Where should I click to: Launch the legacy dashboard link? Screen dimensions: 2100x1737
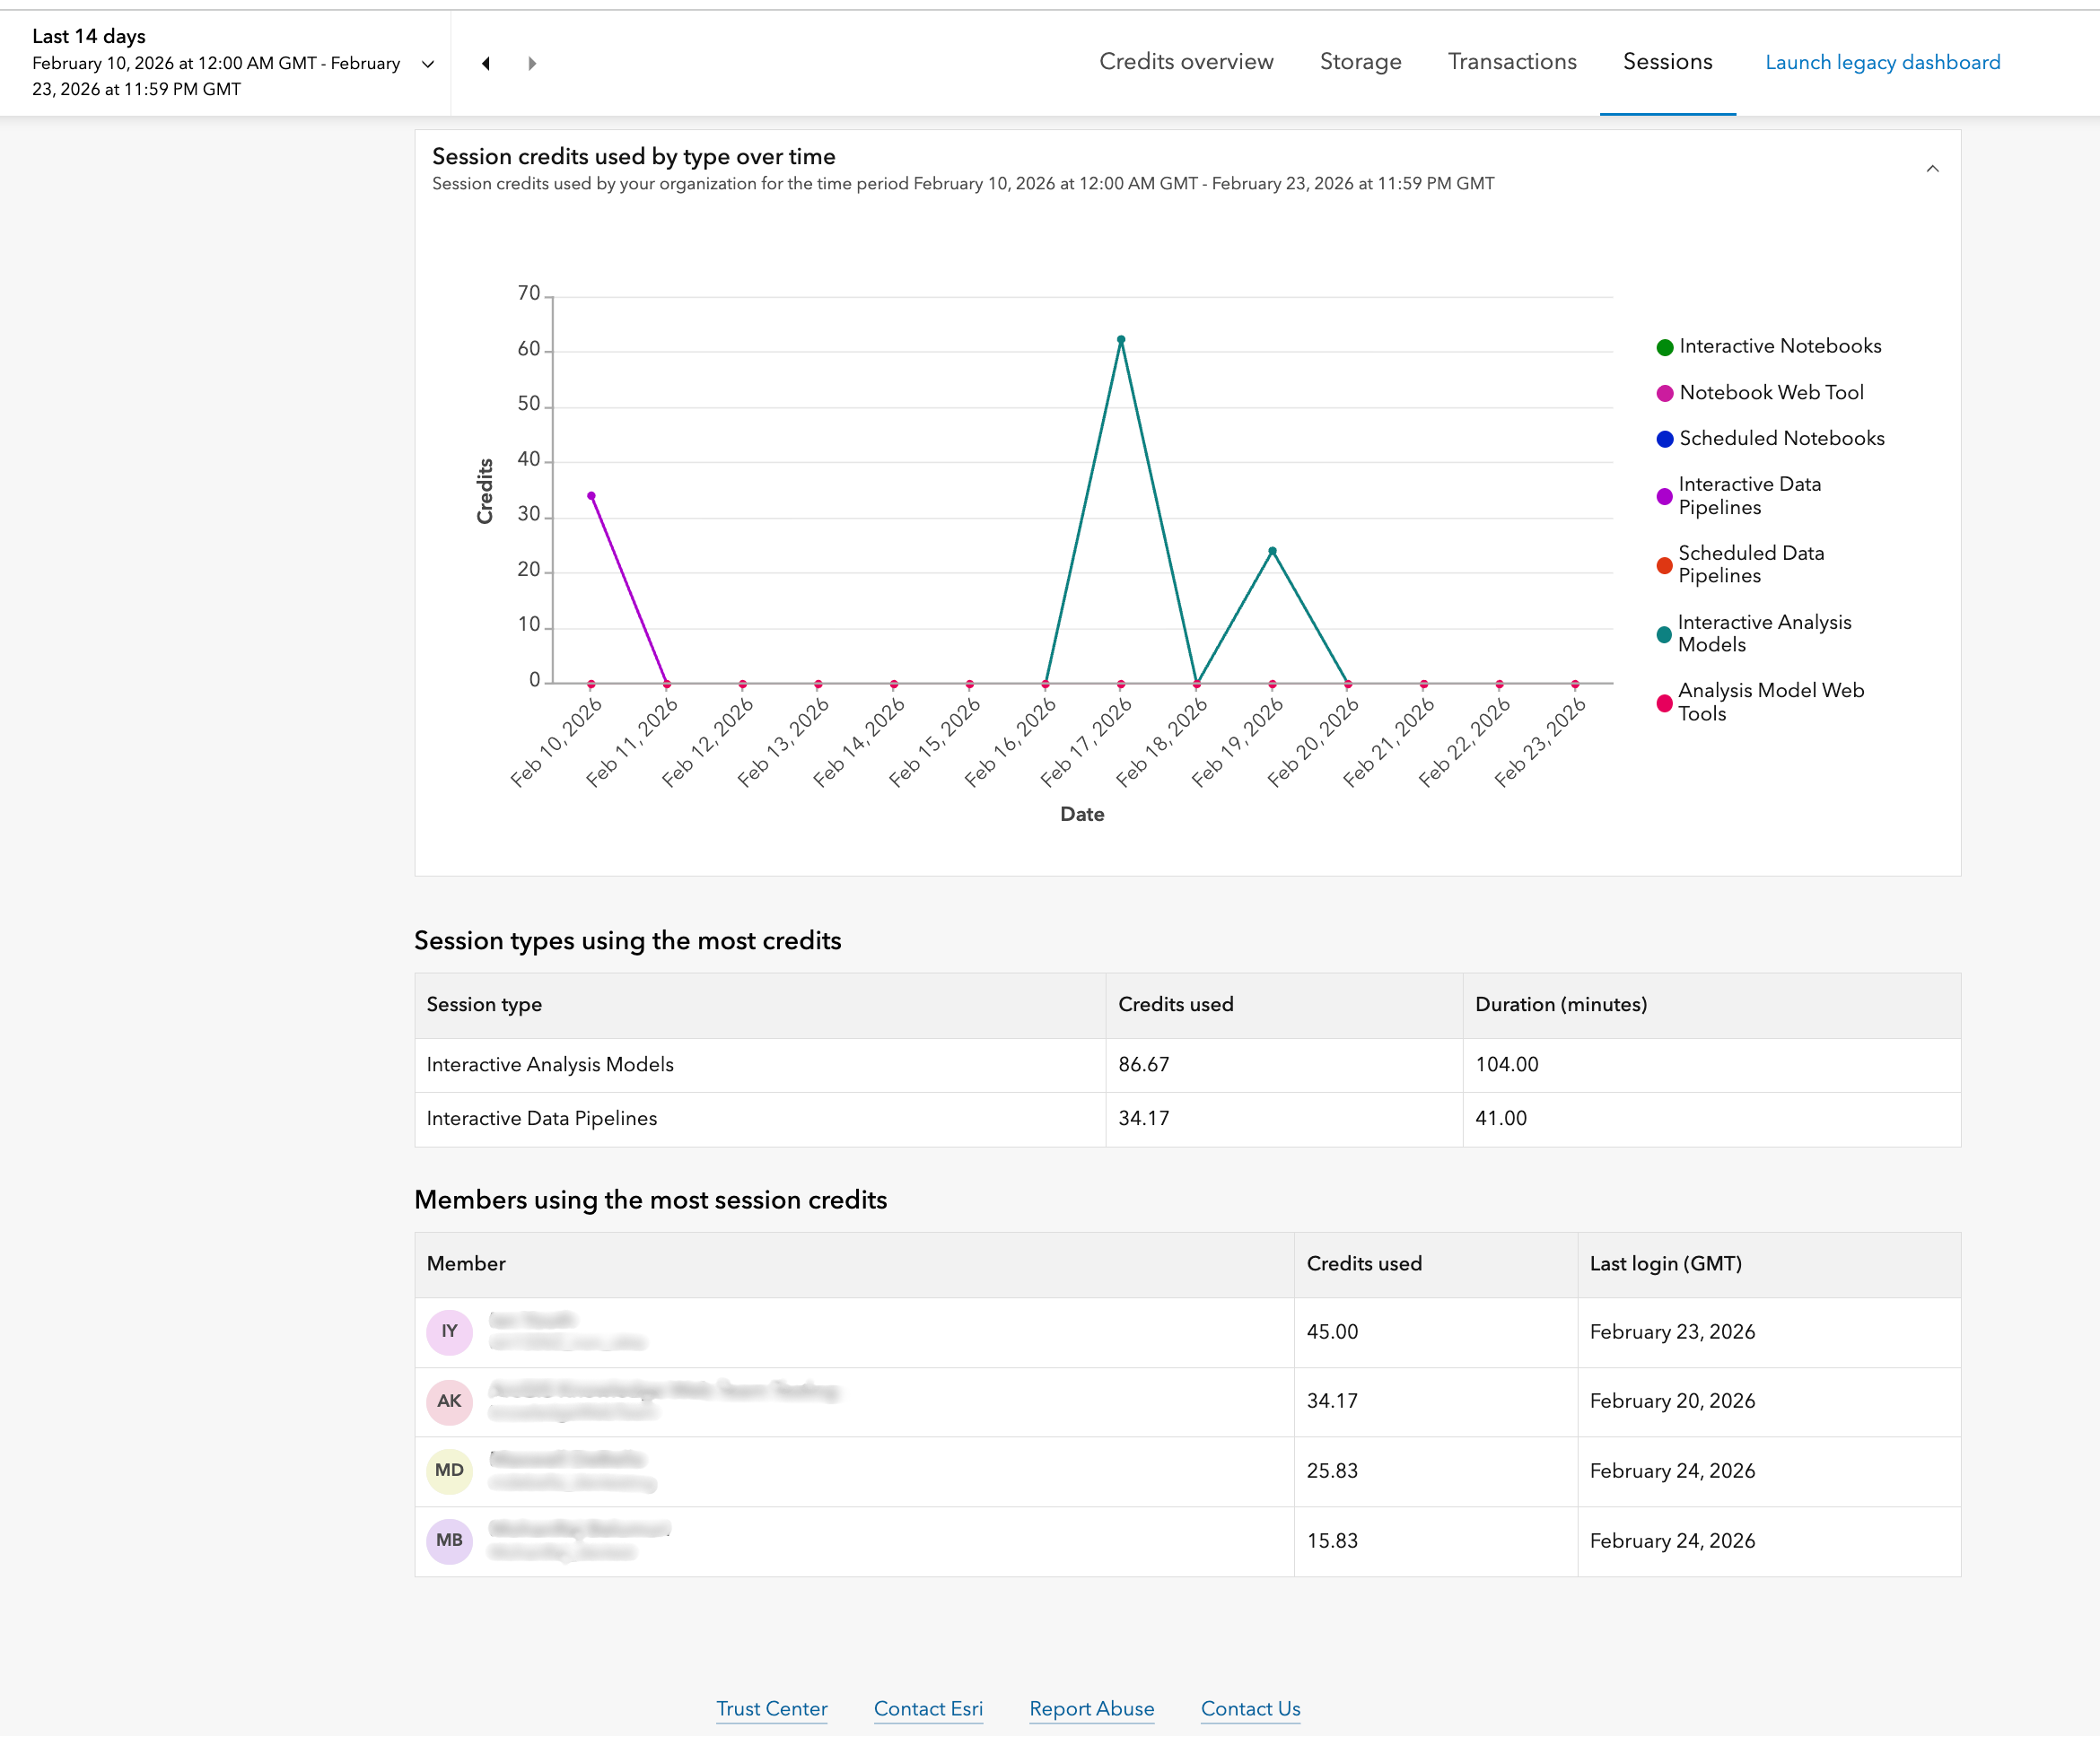coord(1882,62)
